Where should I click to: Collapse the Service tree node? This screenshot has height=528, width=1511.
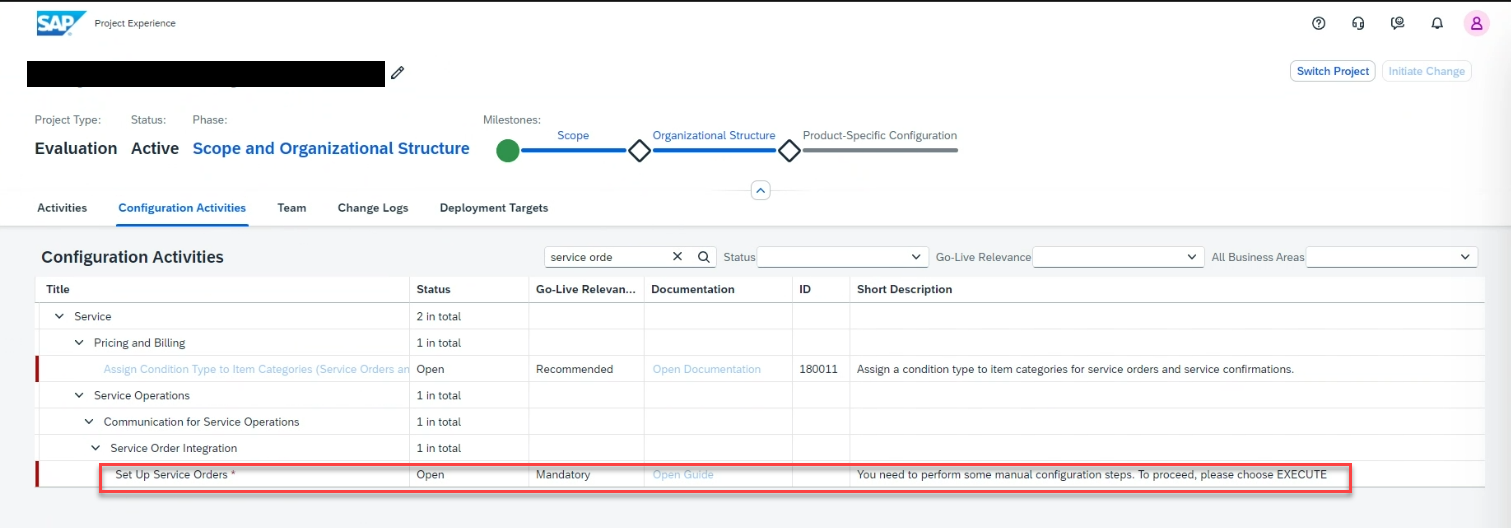pyautogui.click(x=59, y=316)
